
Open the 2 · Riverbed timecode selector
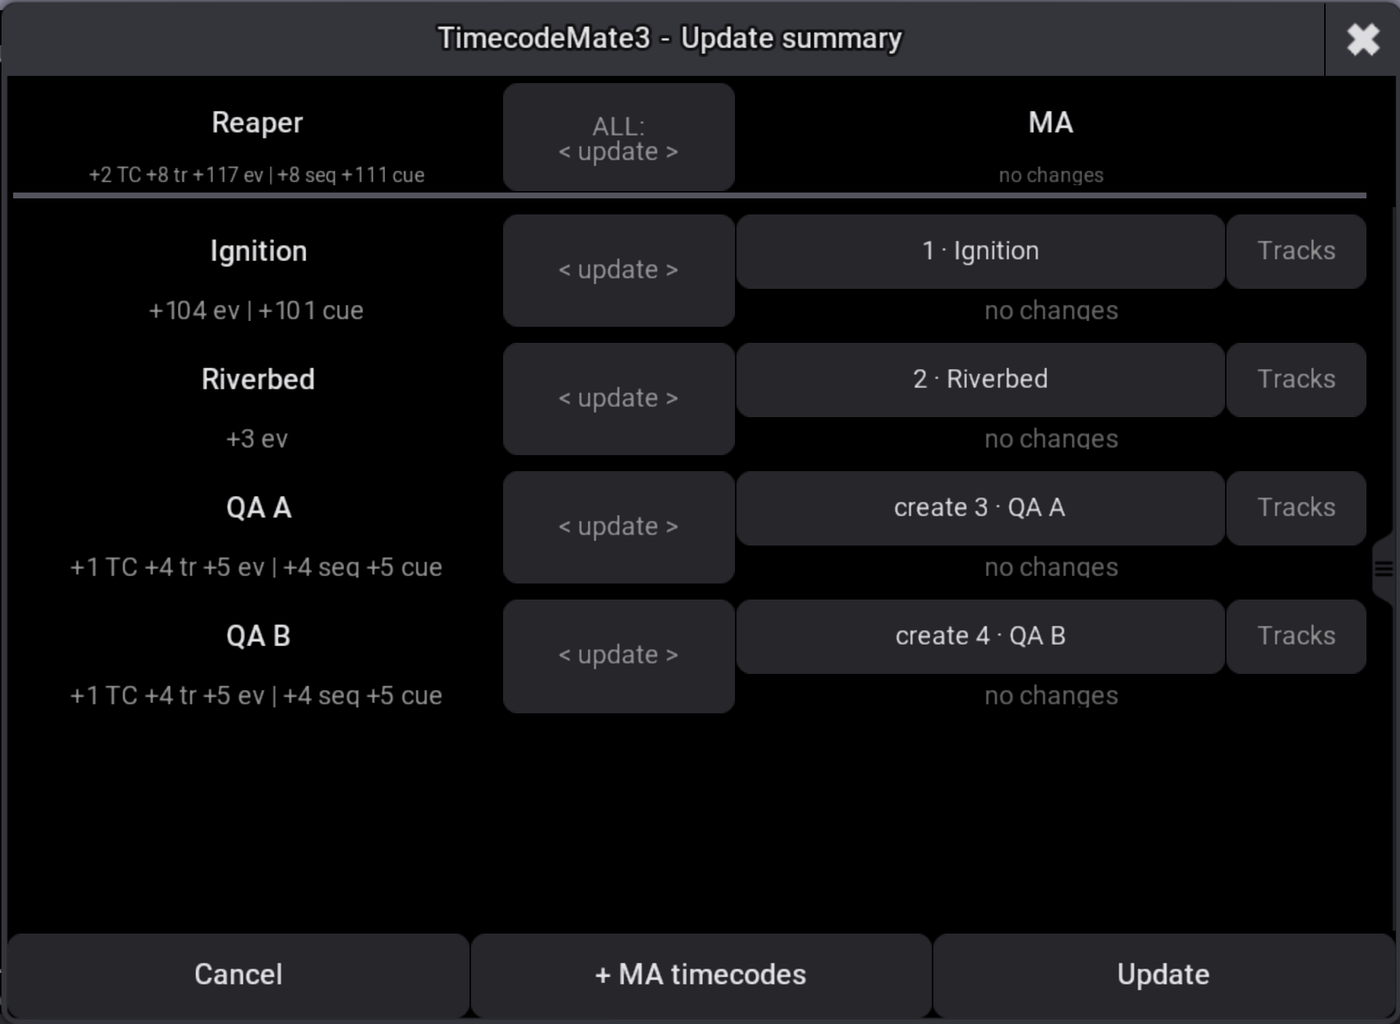[980, 380]
